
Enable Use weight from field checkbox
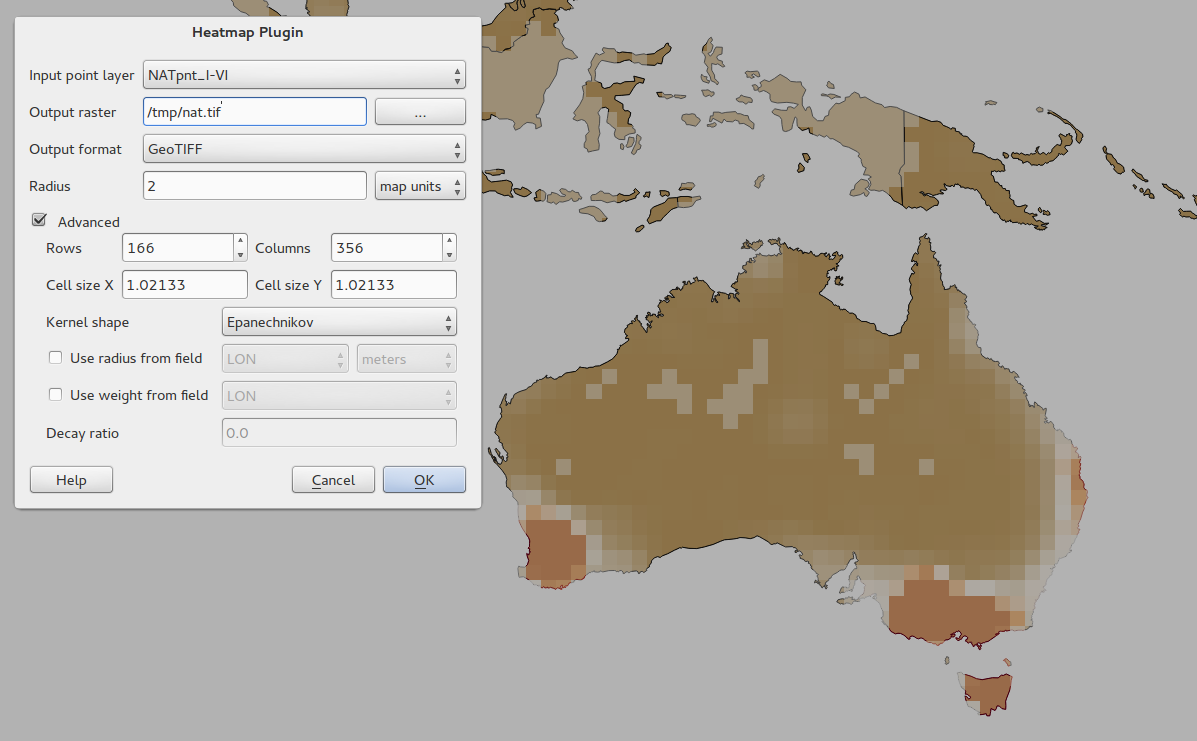[x=56, y=395]
